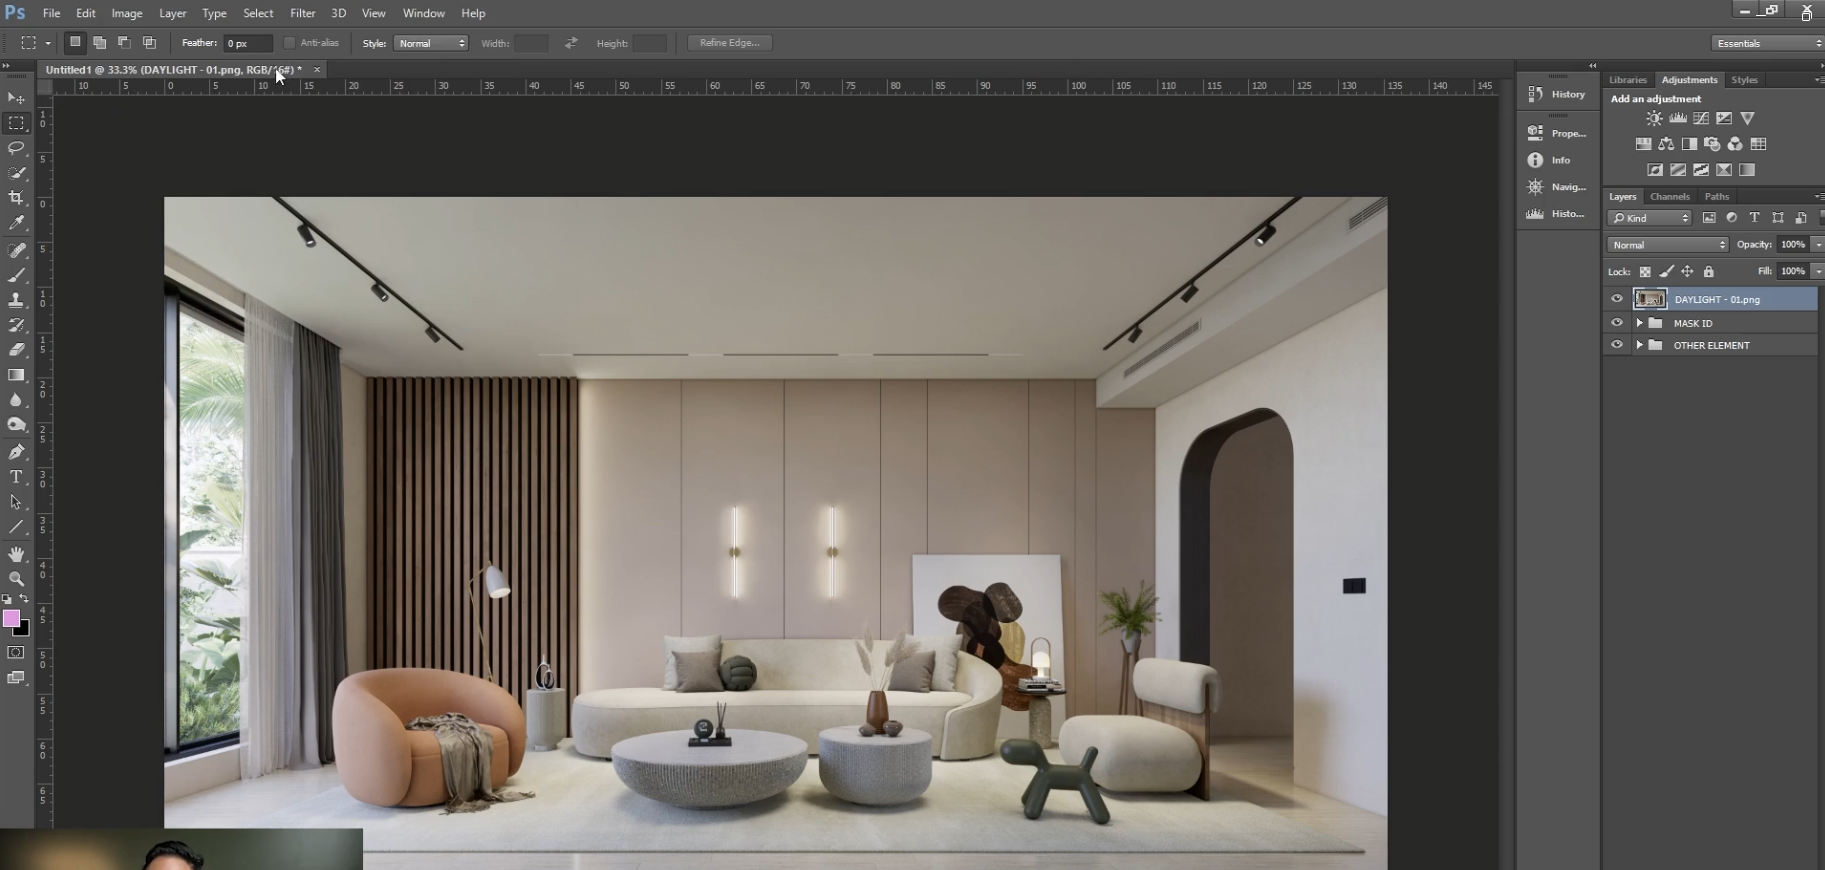Add a Color Balance adjustment
The image size is (1825, 870).
click(x=1666, y=144)
